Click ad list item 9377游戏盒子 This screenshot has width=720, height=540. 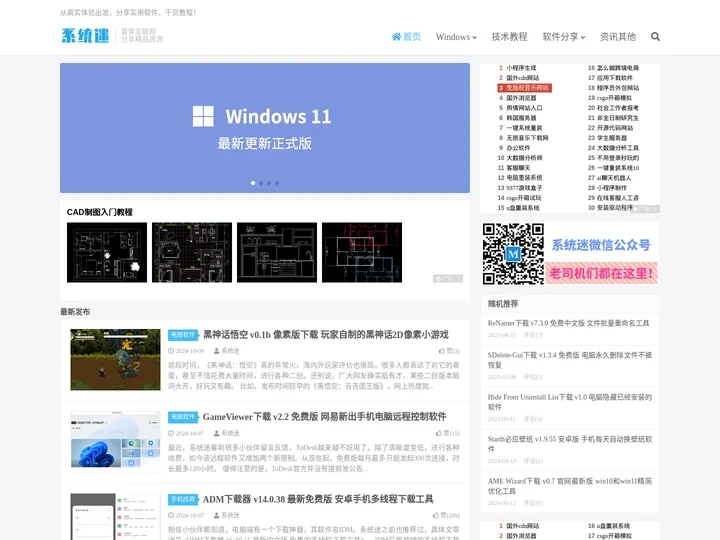click(x=524, y=188)
